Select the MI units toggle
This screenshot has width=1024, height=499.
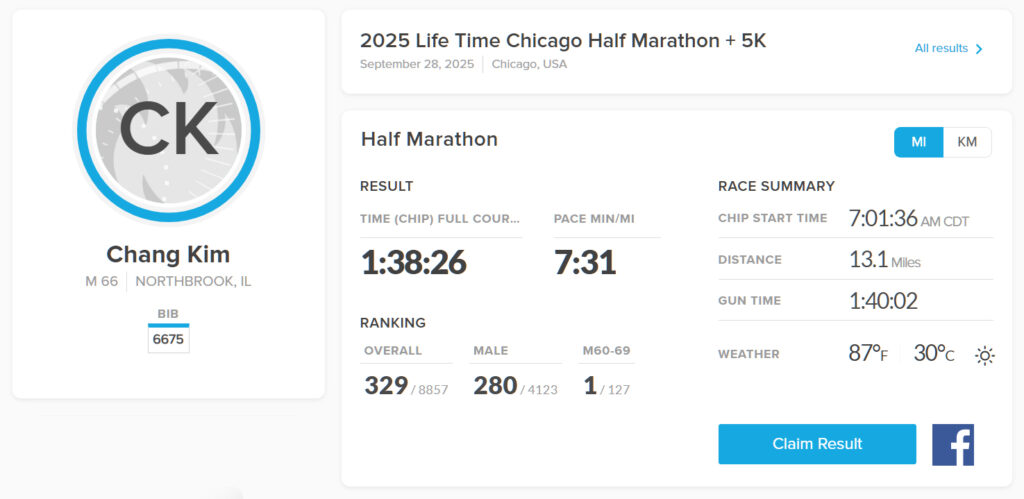click(919, 142)
